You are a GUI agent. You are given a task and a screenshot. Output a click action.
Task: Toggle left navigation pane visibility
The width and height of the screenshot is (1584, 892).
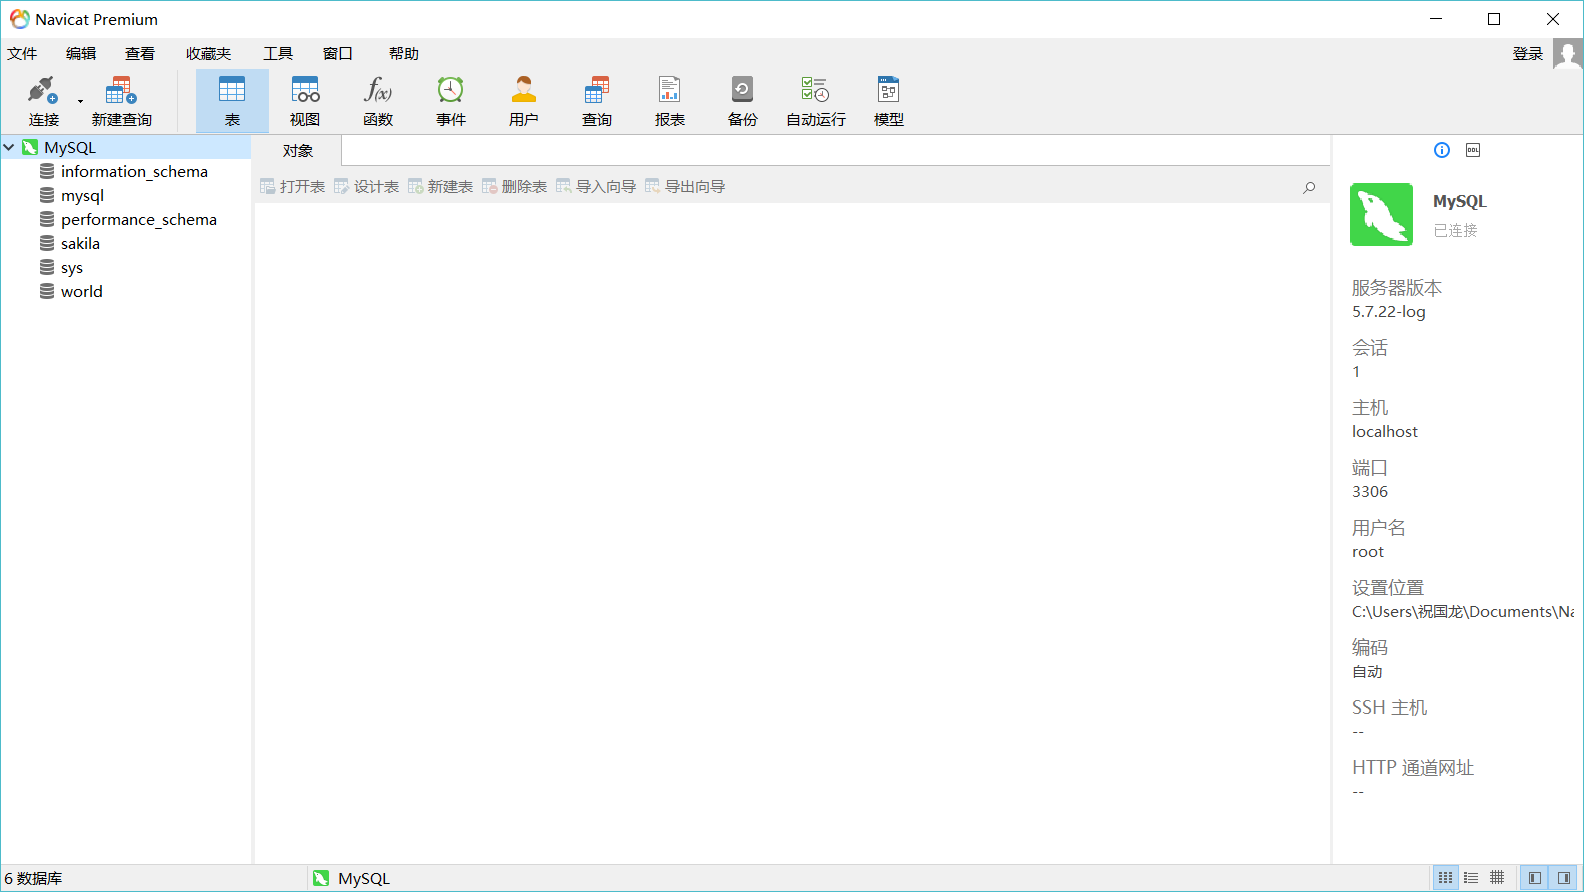[1534, 878]
